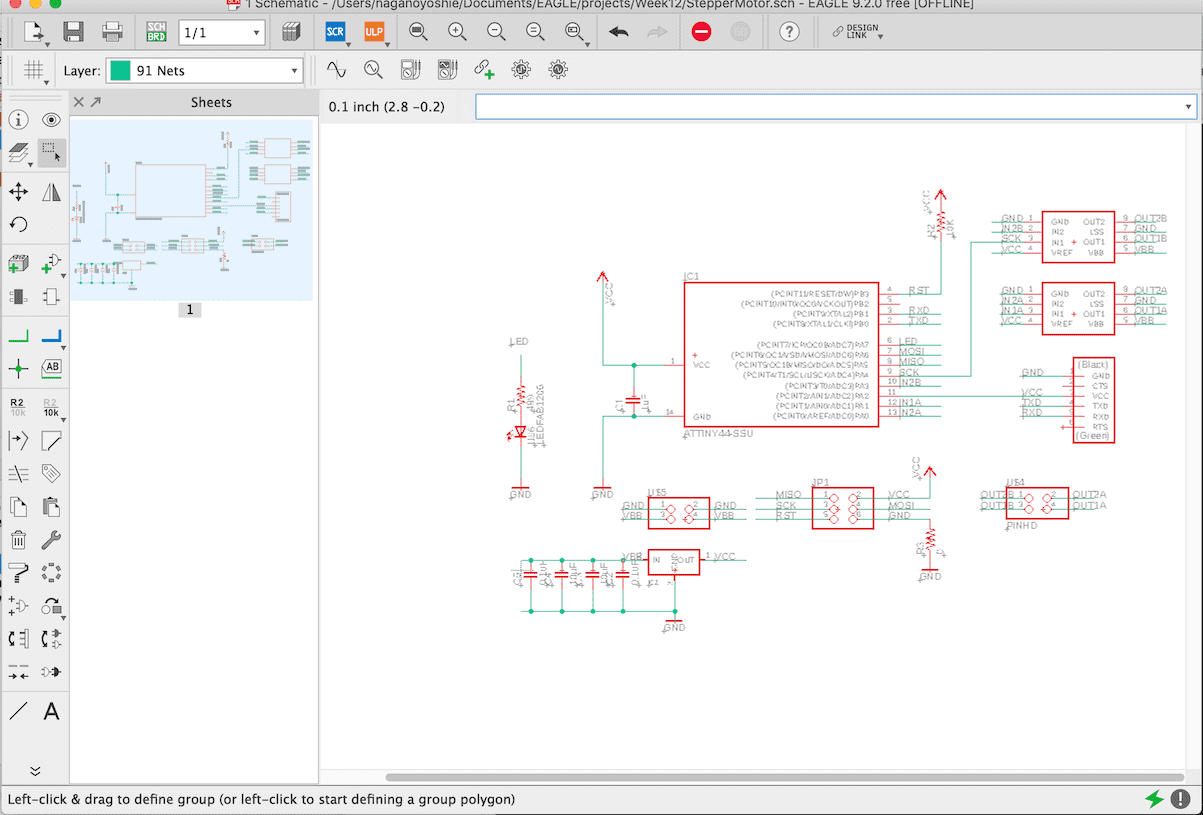Run a script via SCR icon
The width and height of the screenshot is (1203, 815).
click(x=336, y=32)
